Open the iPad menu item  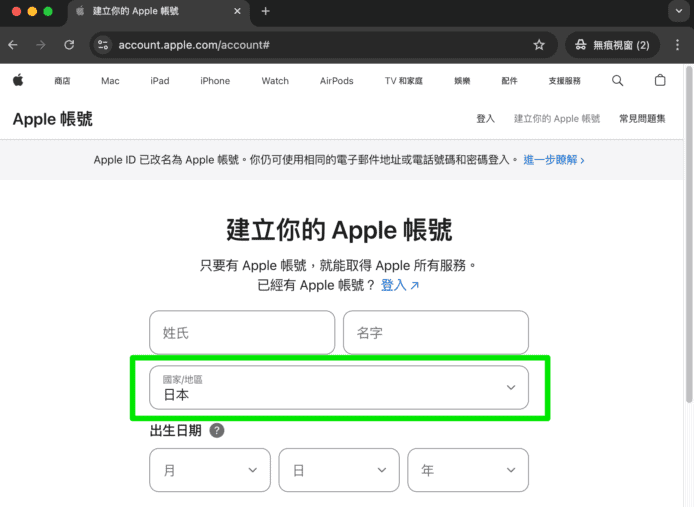(x=160, y=81)
